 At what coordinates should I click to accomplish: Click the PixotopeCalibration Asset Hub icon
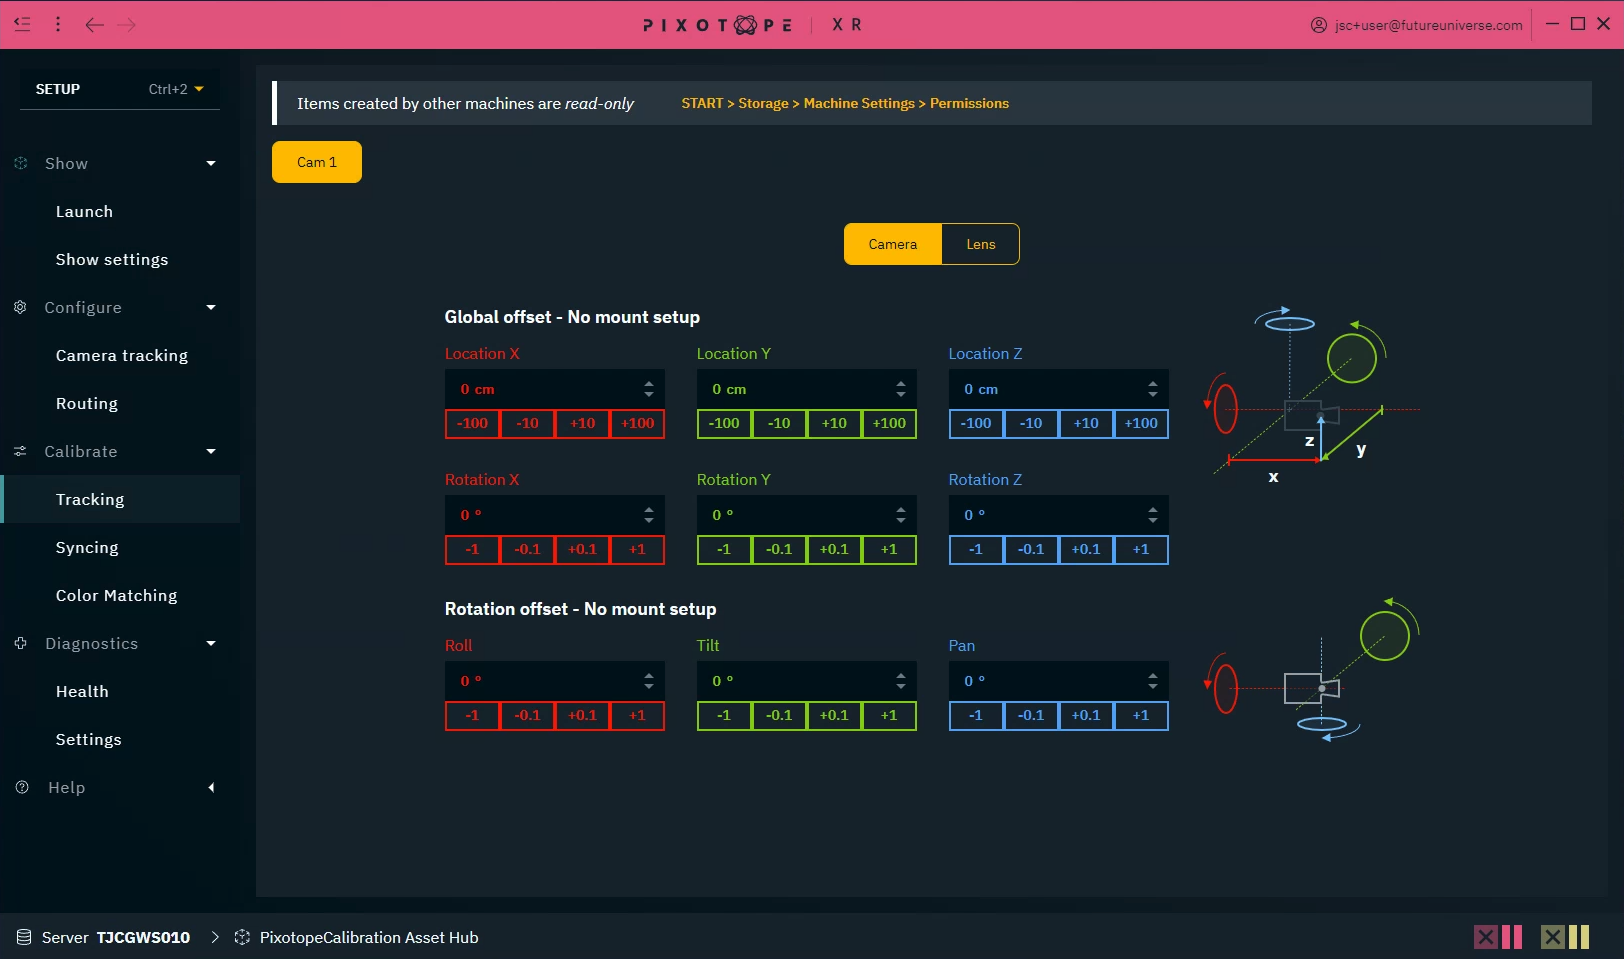(242, 937)
